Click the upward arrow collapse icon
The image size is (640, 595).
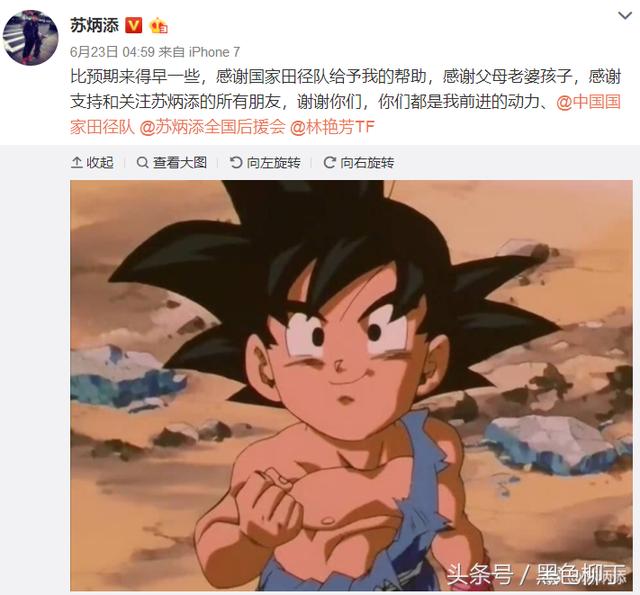click(x=76, y=162)
